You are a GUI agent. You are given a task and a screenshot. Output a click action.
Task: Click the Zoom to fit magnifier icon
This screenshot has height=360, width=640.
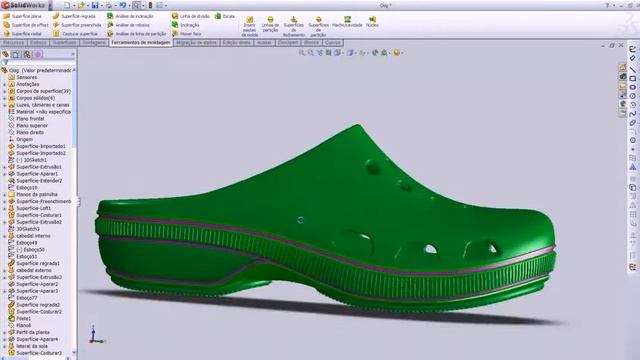click(x=302, y=53)
